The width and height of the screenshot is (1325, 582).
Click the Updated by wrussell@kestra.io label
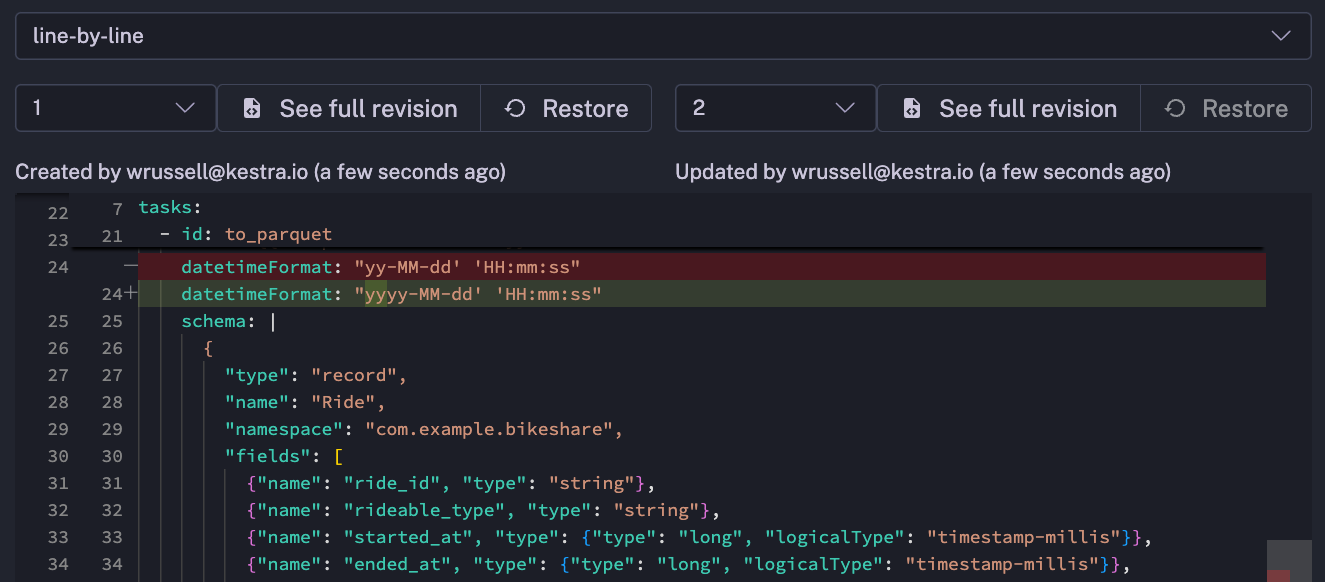[x=922, y=171]
